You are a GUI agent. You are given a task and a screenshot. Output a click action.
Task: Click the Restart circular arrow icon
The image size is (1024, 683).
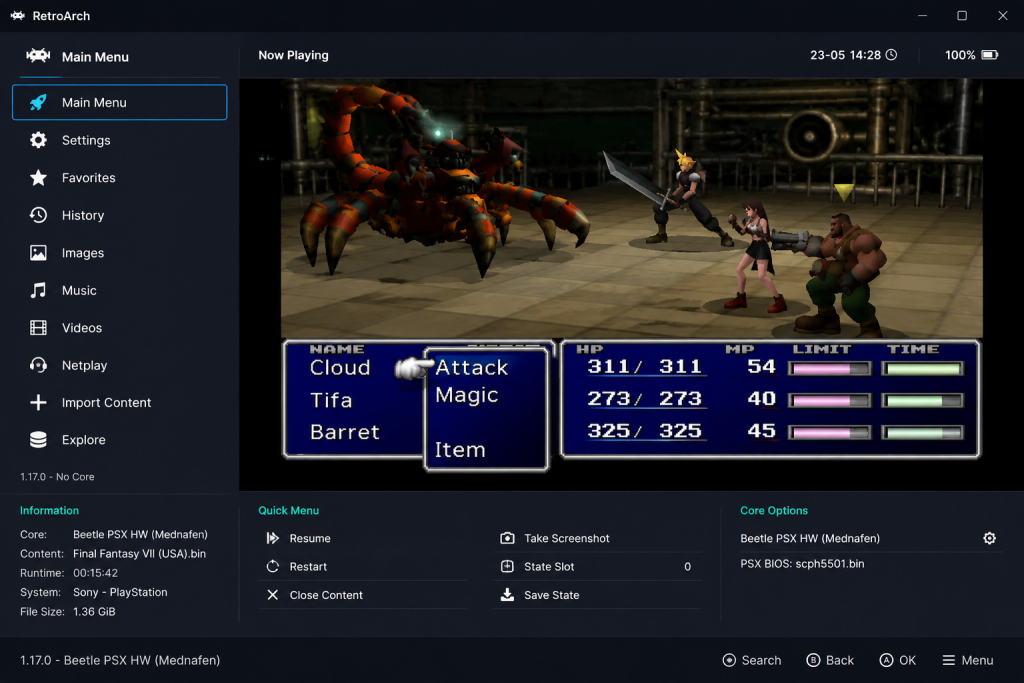click(272, 566)
